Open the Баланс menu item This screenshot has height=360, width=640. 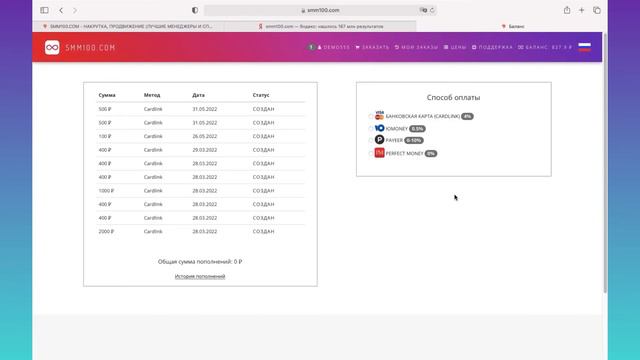pyautogui.click(x=545, y=47)
